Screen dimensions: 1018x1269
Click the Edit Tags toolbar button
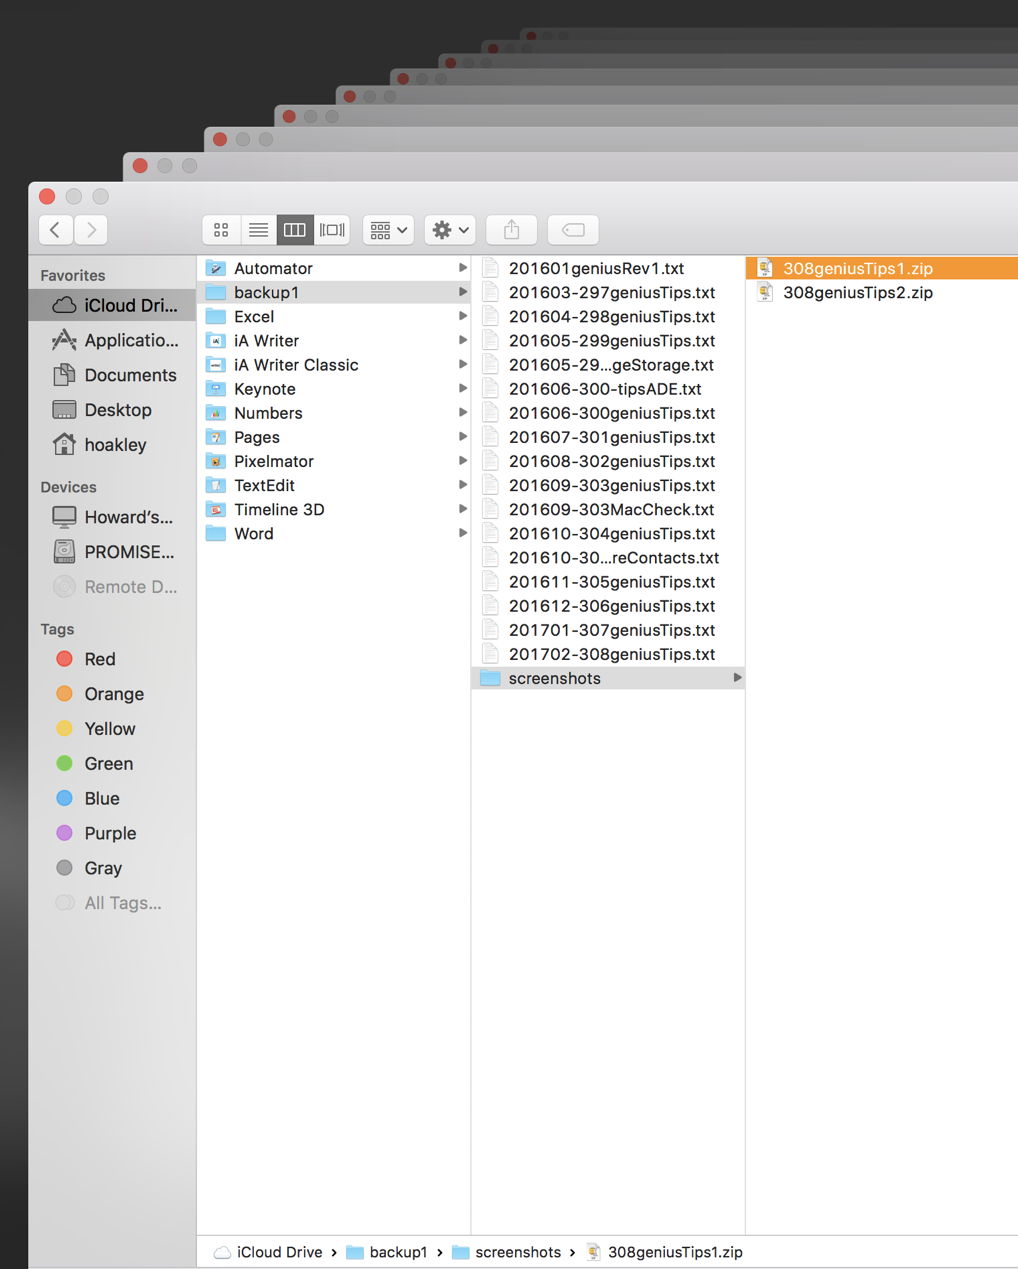click(573, 230)
